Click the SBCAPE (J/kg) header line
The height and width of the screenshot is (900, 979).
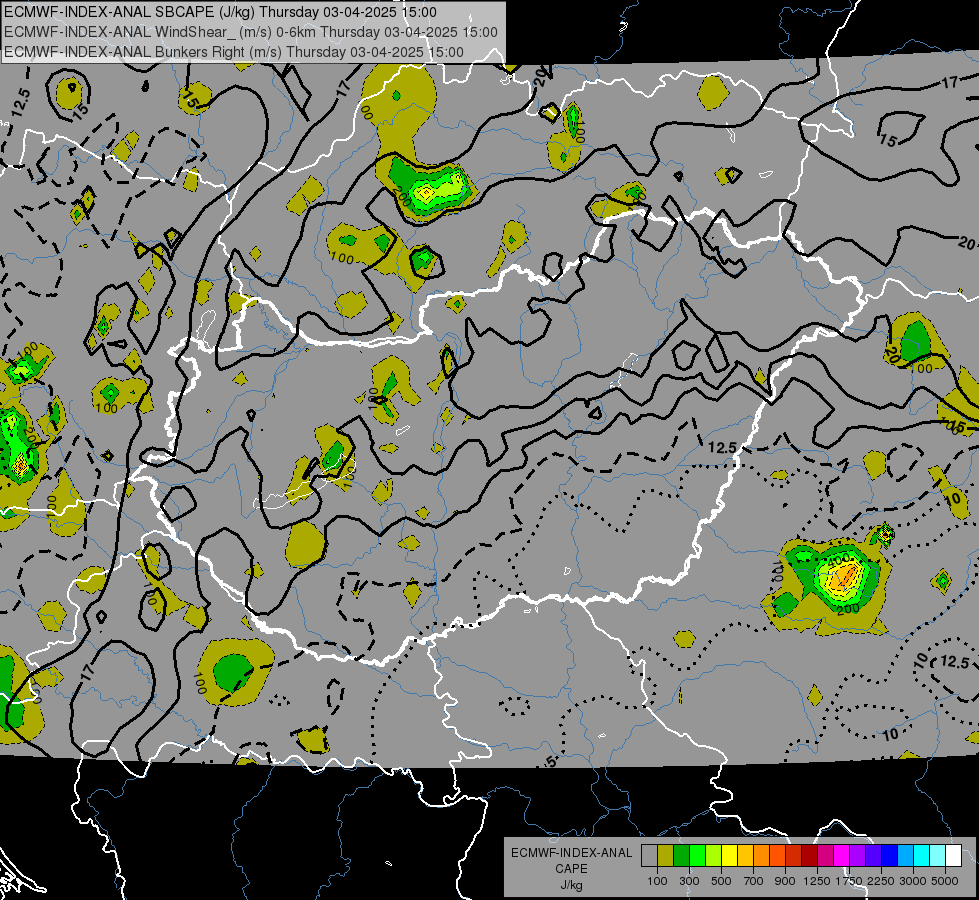coord(220,12)
